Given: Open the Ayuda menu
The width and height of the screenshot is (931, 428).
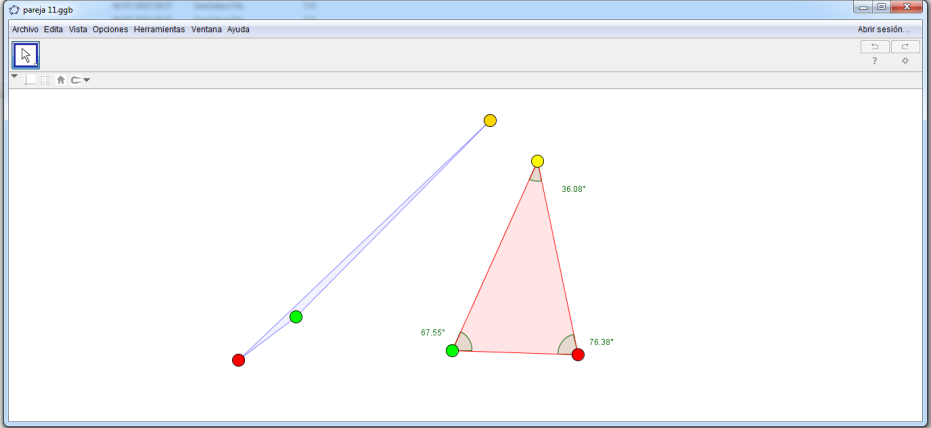Looking at the screenshot, I should [238, 29].
